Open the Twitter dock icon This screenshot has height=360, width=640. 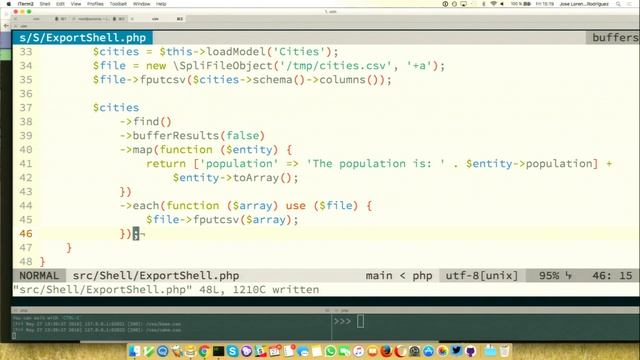click(x=456, y=351)
